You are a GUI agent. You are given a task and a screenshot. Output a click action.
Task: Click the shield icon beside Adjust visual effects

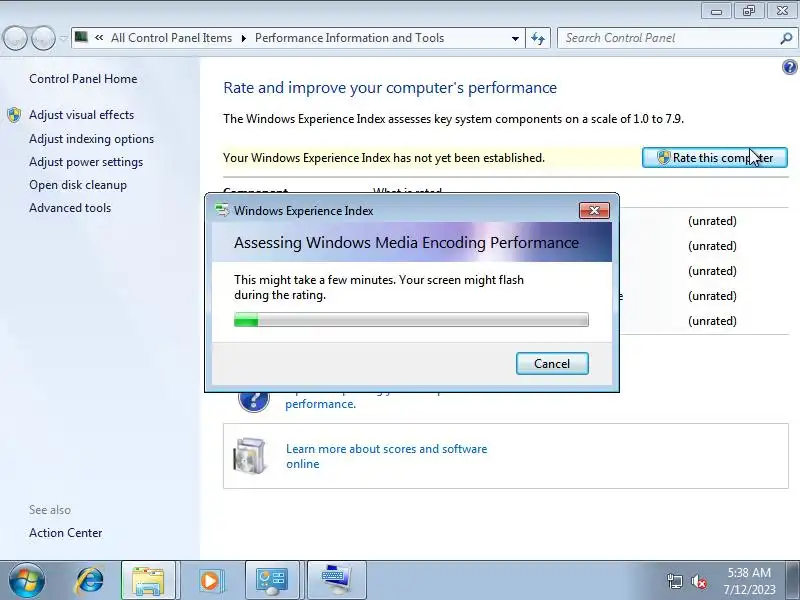point(14,115)
